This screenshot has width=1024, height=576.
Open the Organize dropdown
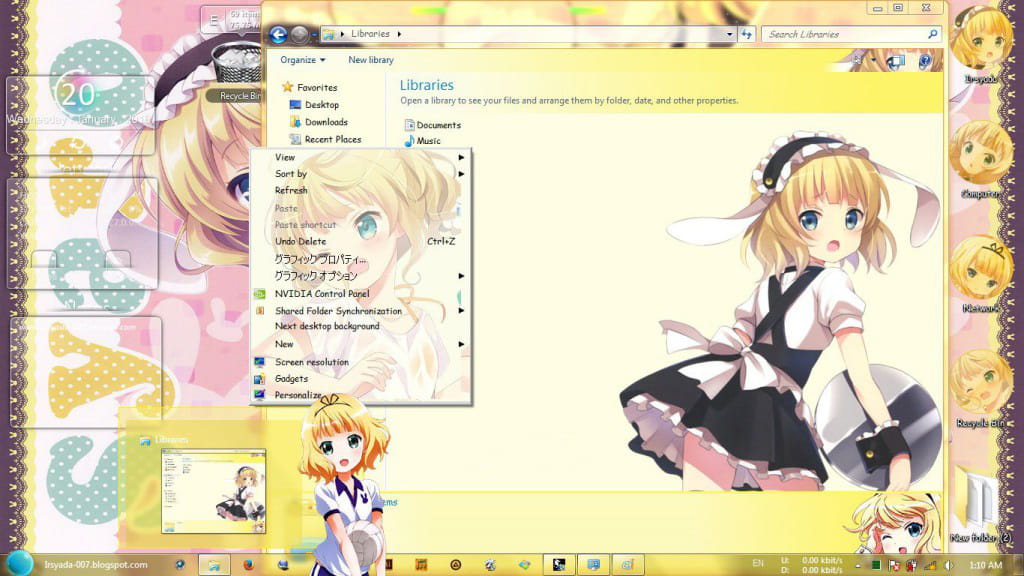click(x=302, y=60)
